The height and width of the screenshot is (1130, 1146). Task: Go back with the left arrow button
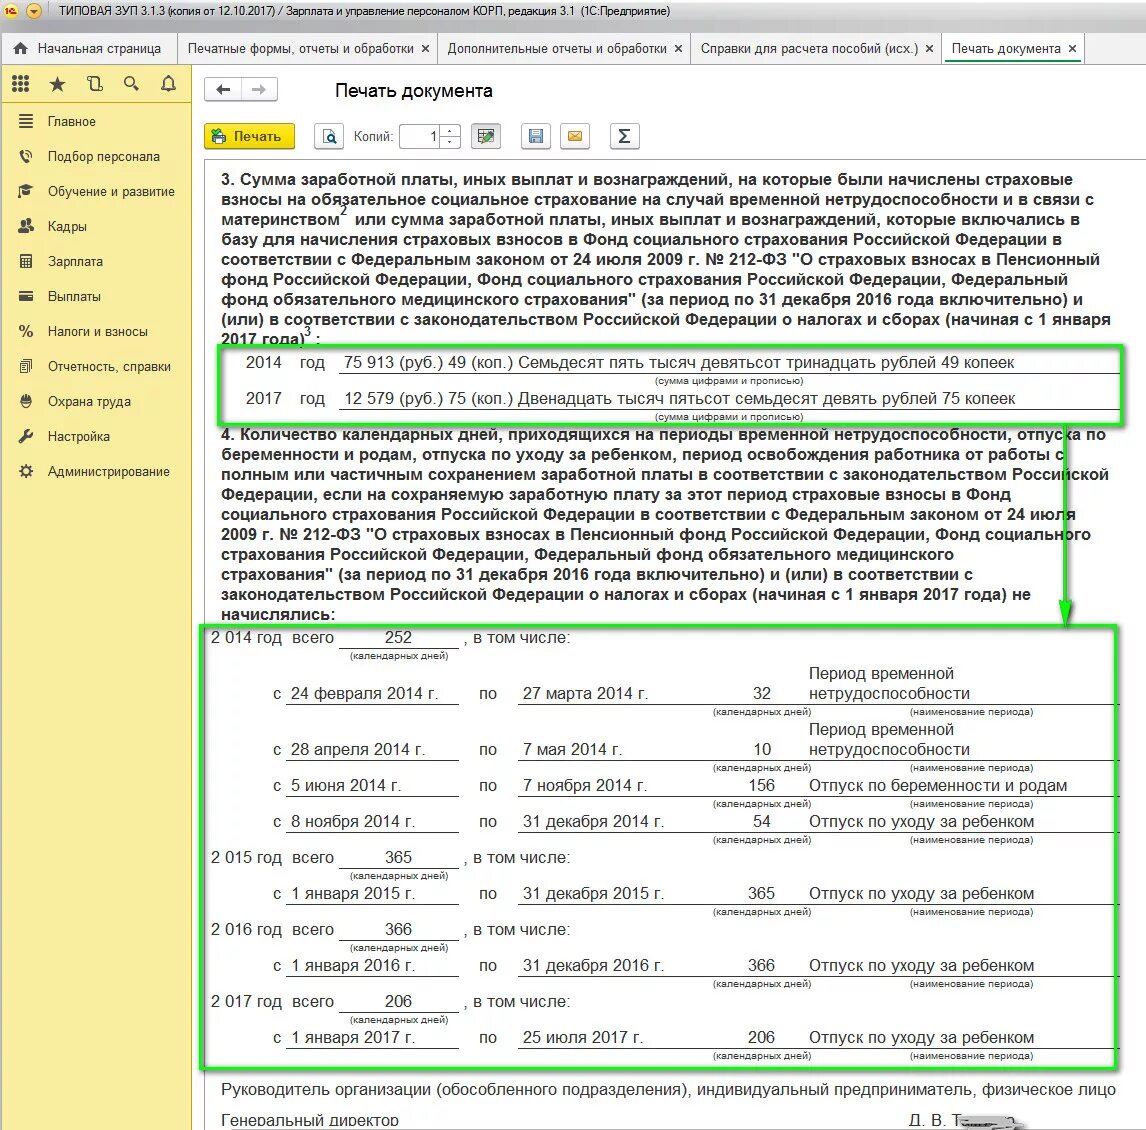click(223, 89)
